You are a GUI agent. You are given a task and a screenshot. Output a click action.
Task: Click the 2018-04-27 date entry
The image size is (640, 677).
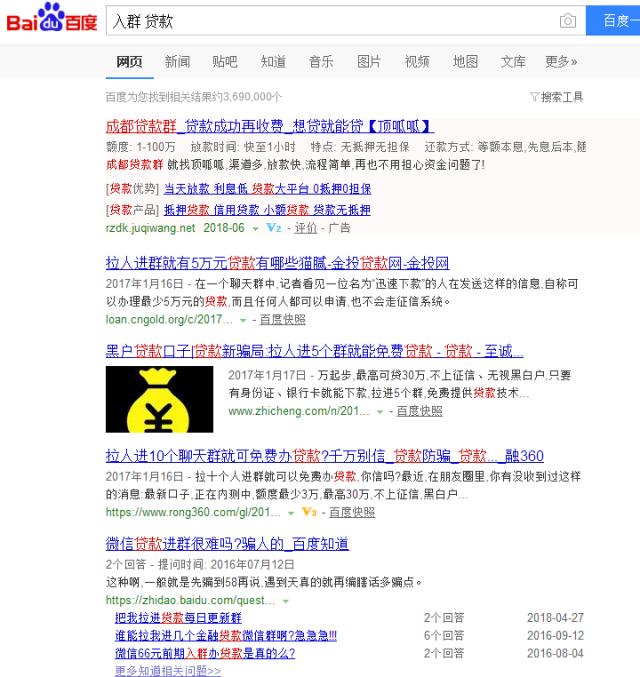[x=555, y=618]
